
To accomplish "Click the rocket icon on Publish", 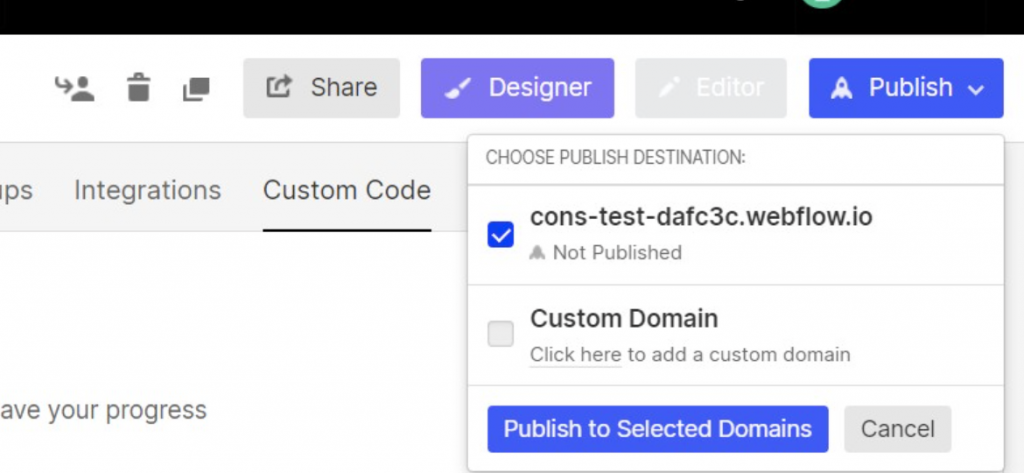I will 842,88.
